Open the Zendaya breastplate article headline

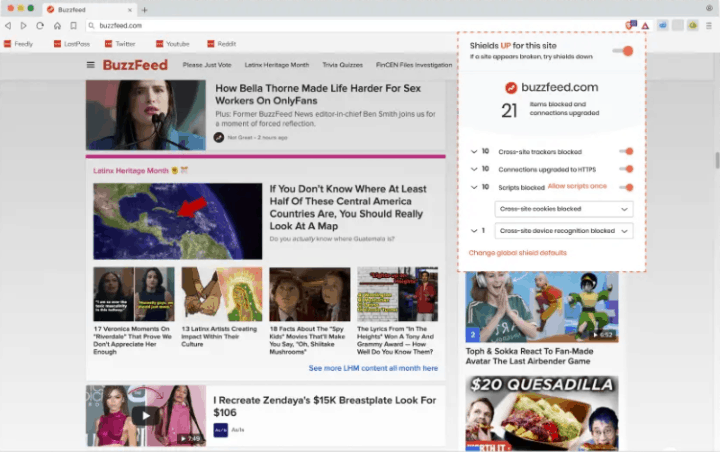[325, 406]
